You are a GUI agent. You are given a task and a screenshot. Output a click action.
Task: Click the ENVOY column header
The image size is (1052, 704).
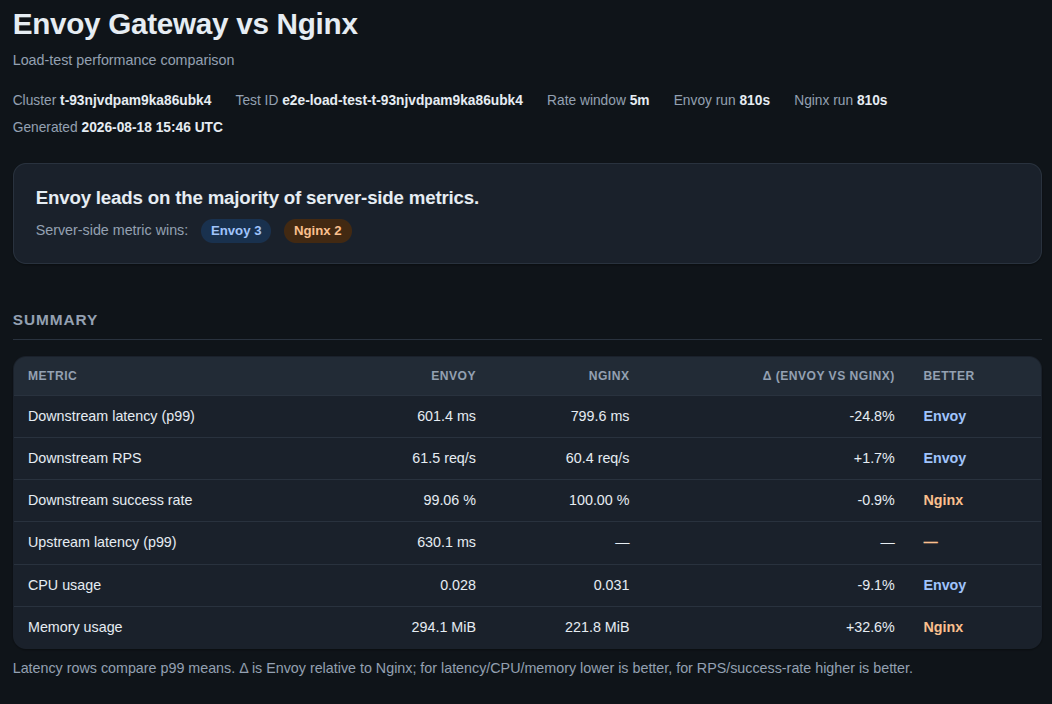[x=454, y=376]
